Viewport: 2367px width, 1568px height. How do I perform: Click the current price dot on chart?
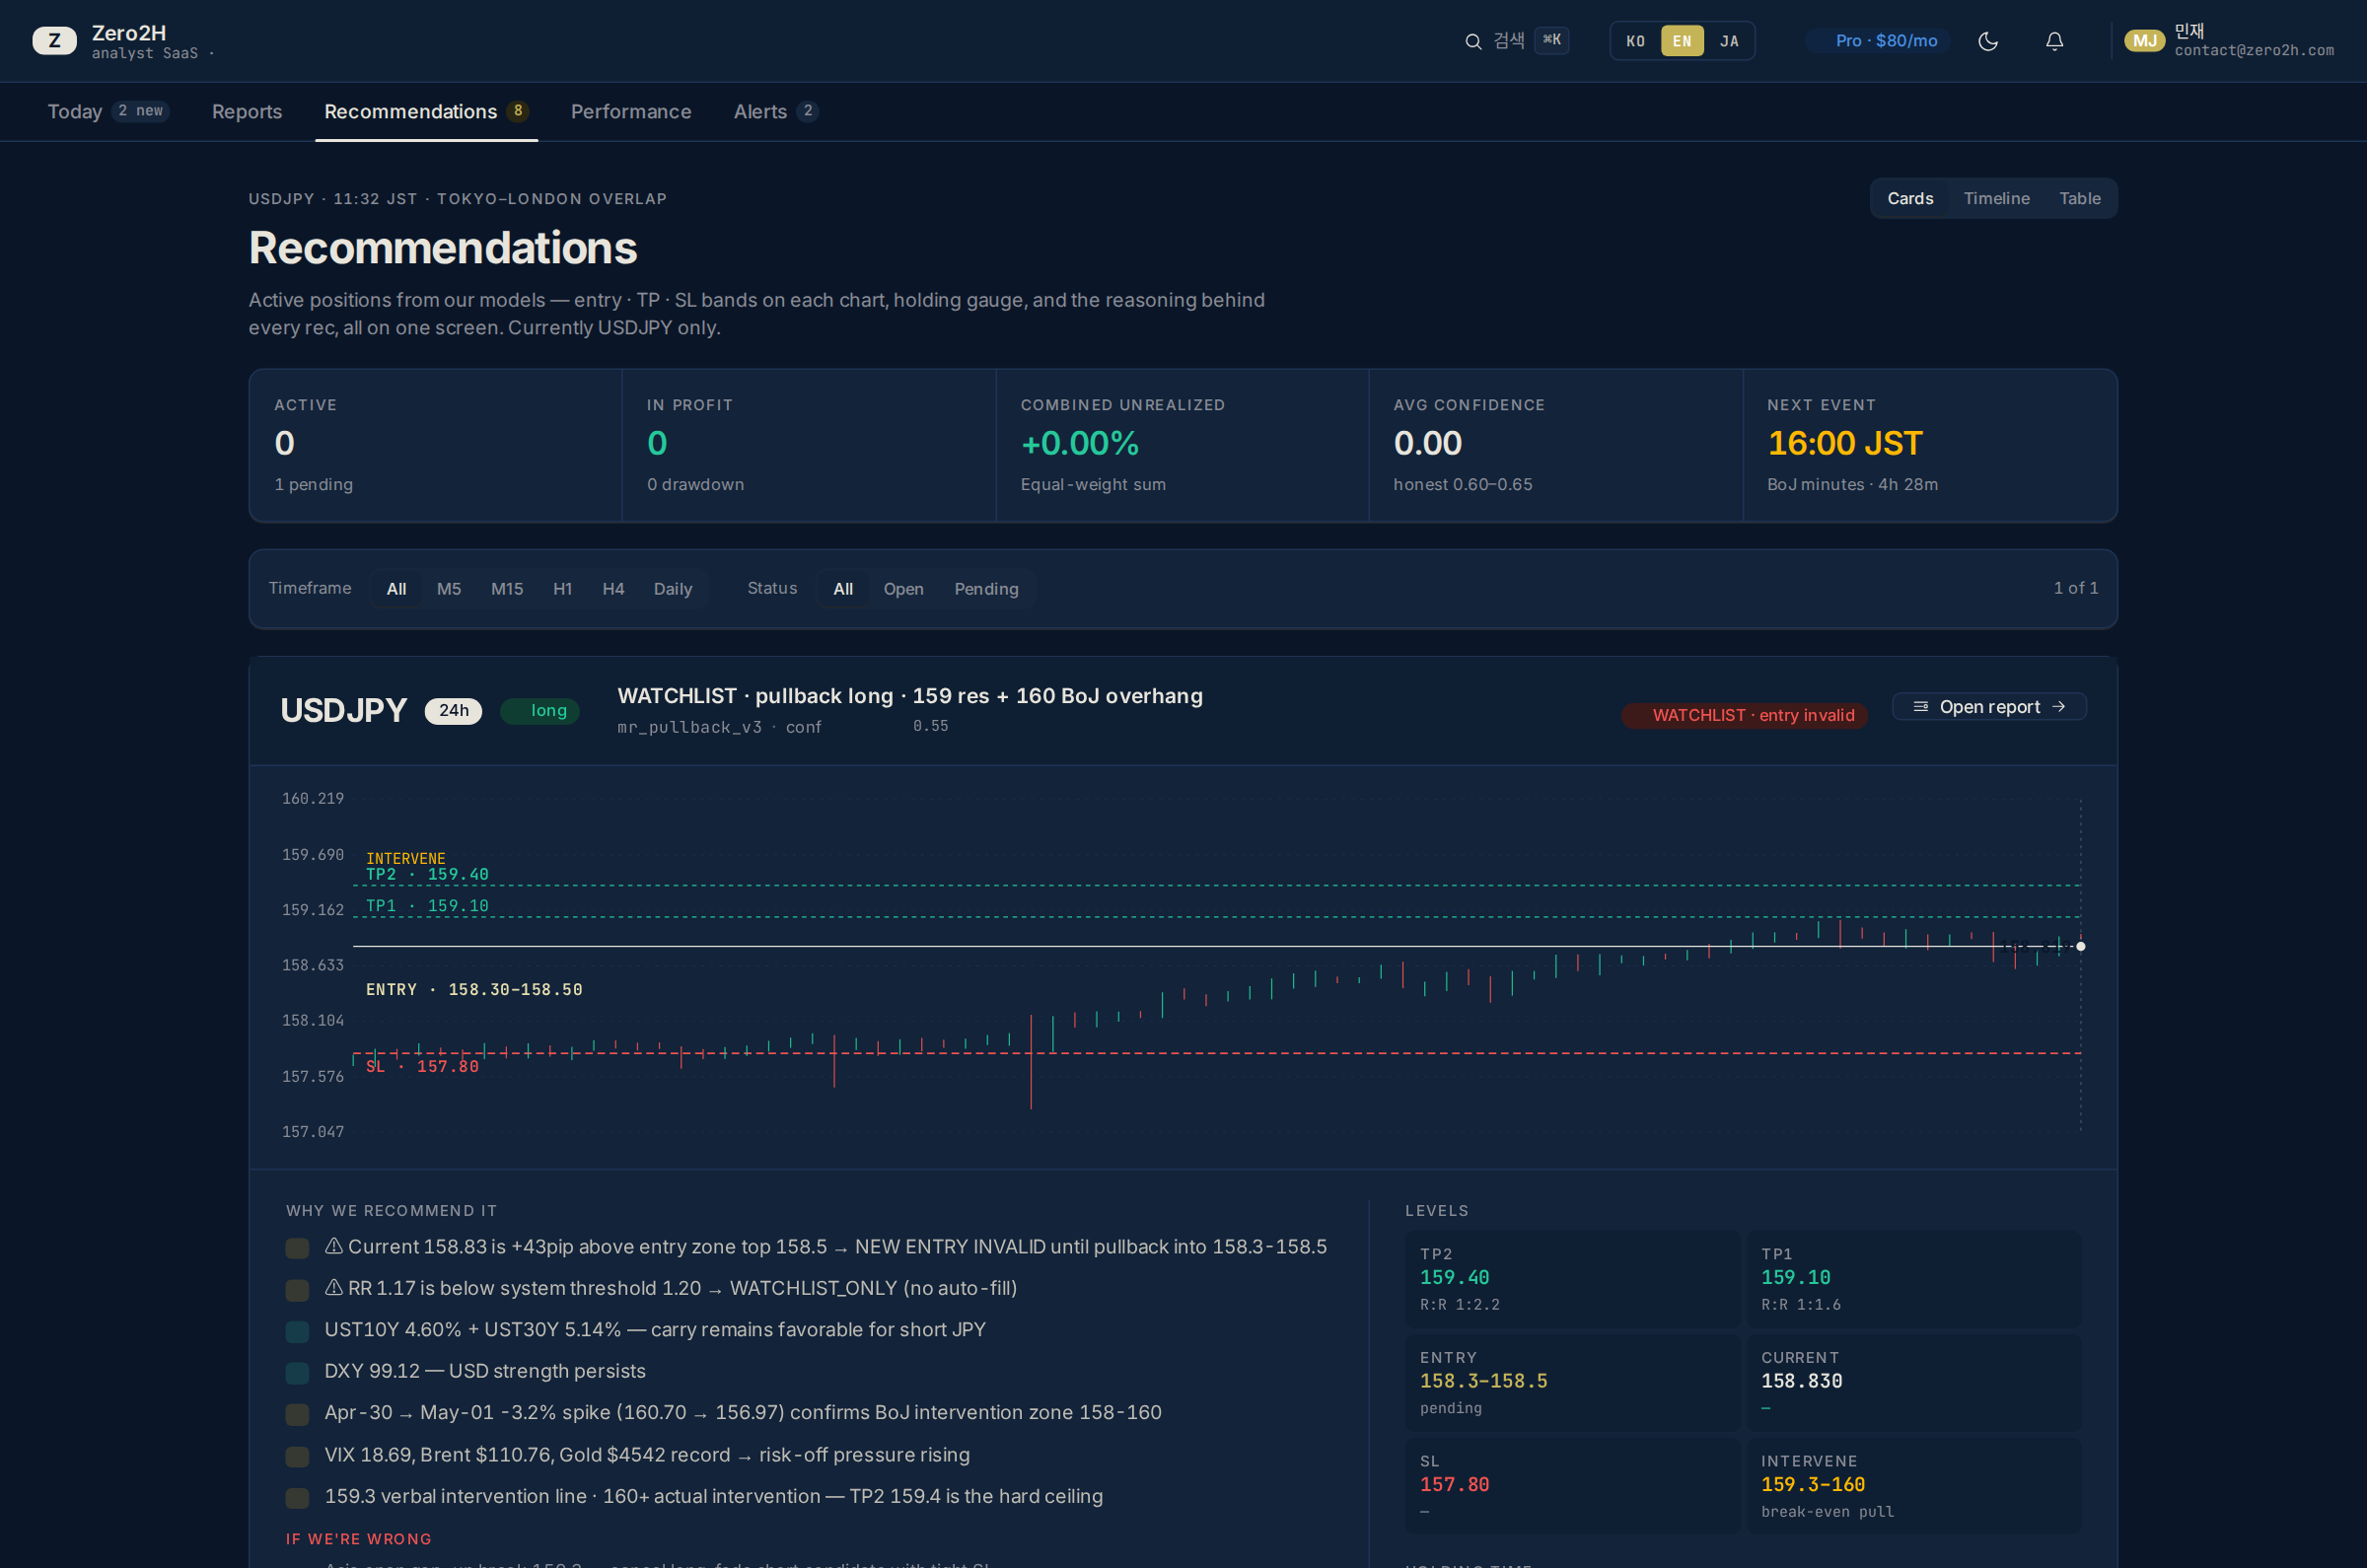(x=2080, y=946)
